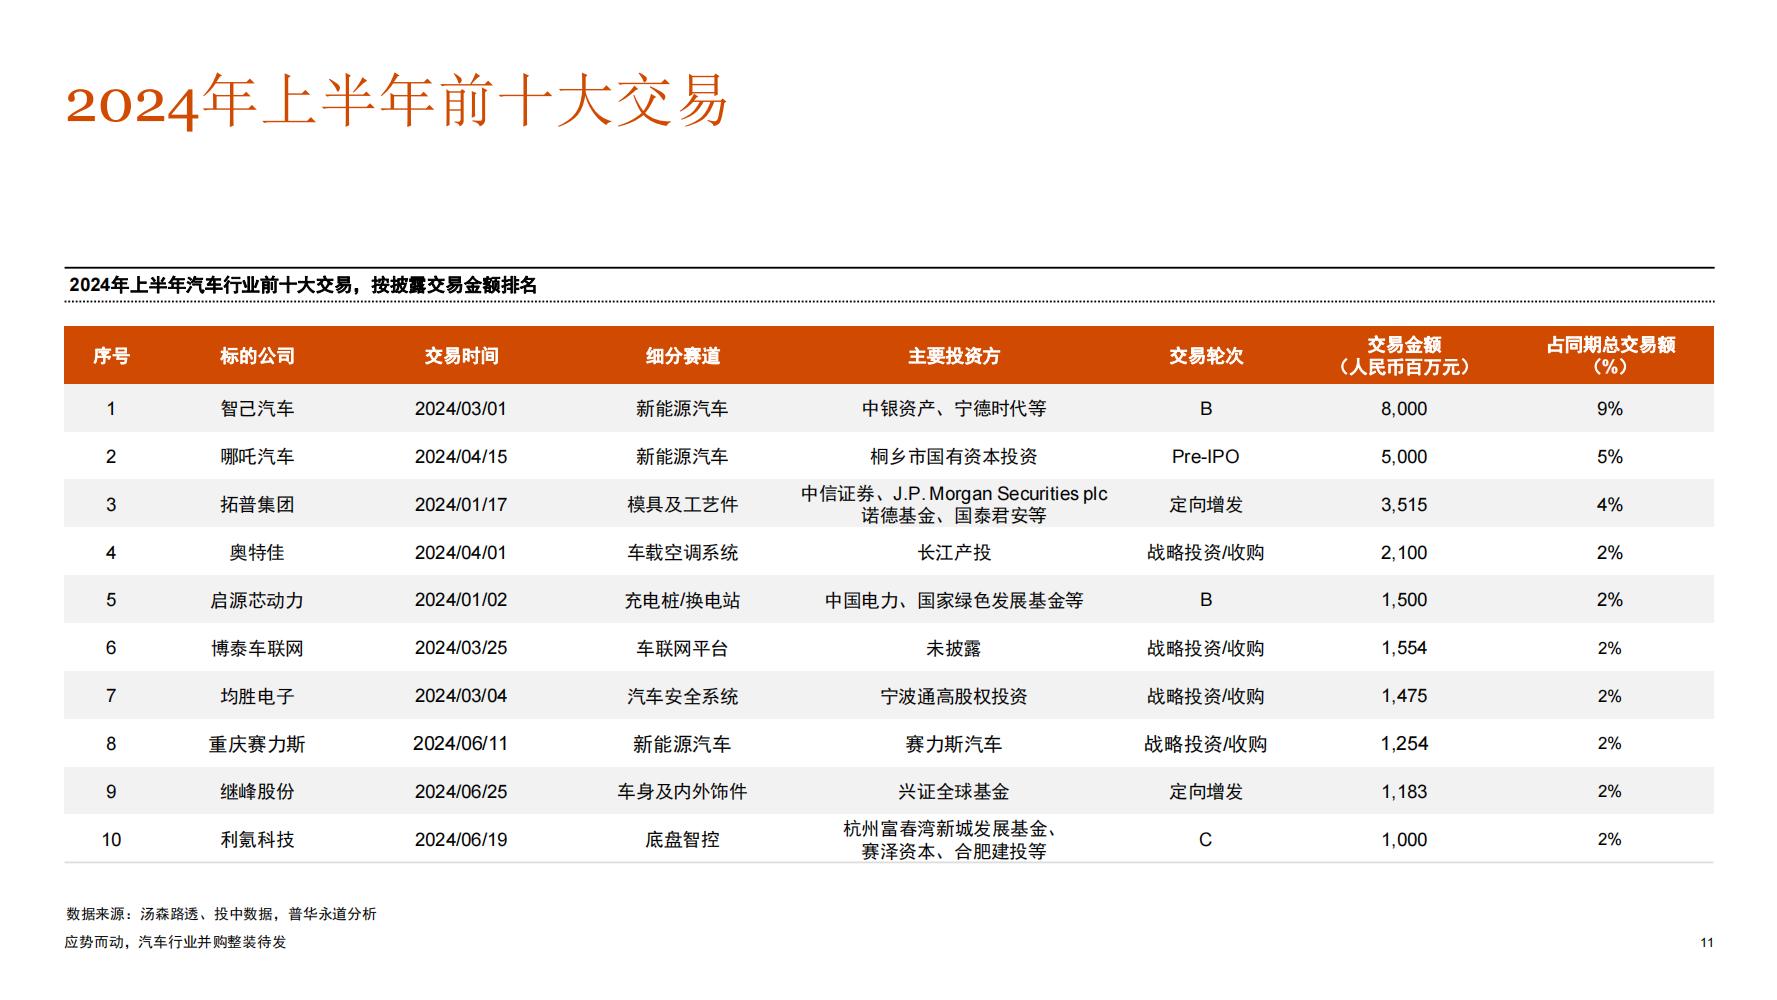1777x1000 pixels.
Task: Click the 主要投资方 column header
Action: coord(954,356)
